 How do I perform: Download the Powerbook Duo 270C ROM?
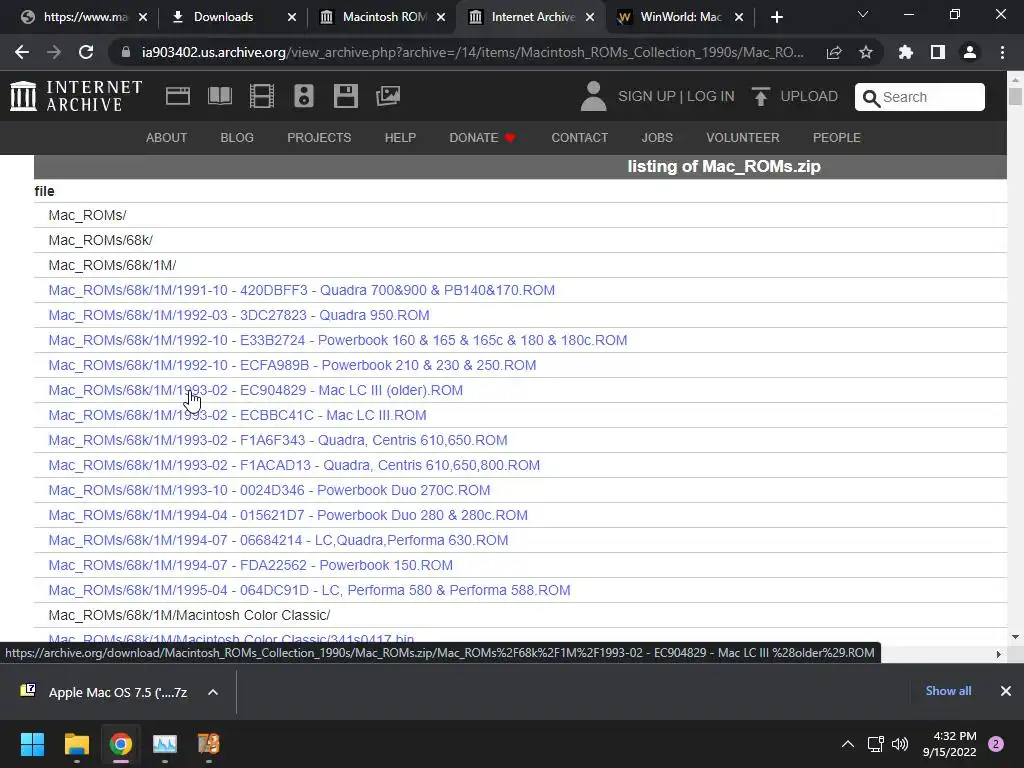pyautogui.click(x=269, y=490)
